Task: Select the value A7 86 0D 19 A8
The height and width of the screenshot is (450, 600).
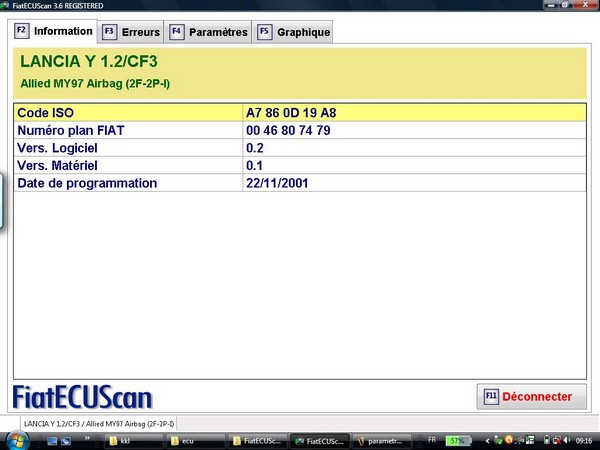Action: click(x=291, y=113)
